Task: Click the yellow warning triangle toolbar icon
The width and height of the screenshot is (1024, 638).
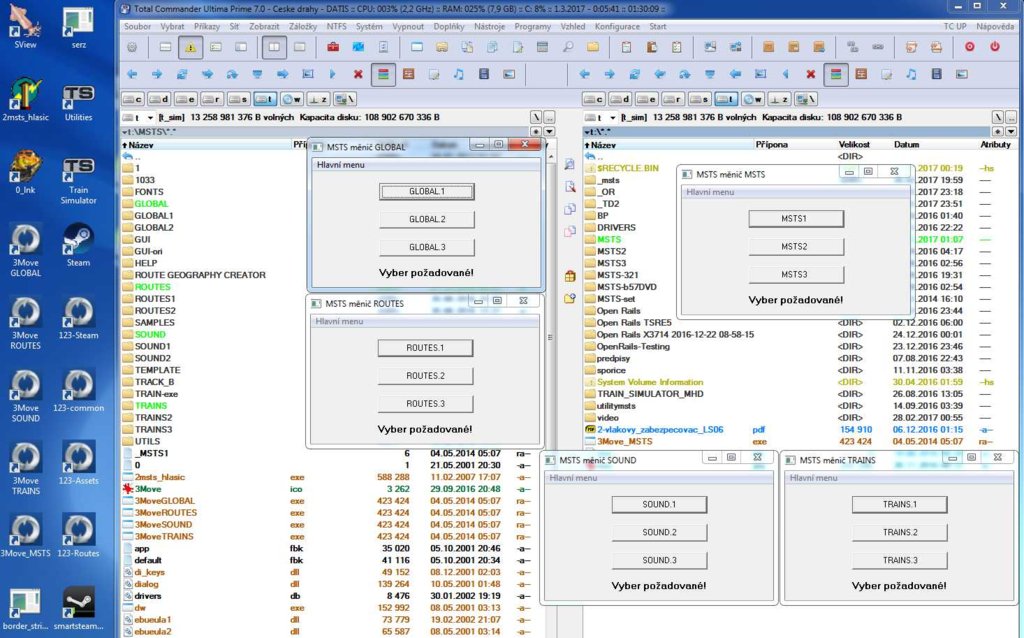Action: [190, 47]
